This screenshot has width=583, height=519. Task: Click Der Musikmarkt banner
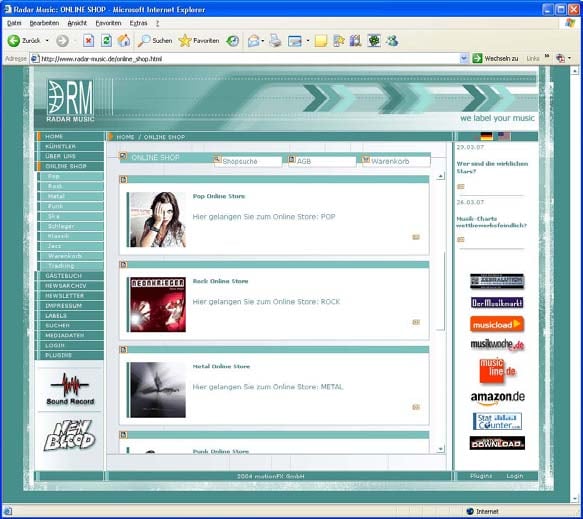click(497, 303)
